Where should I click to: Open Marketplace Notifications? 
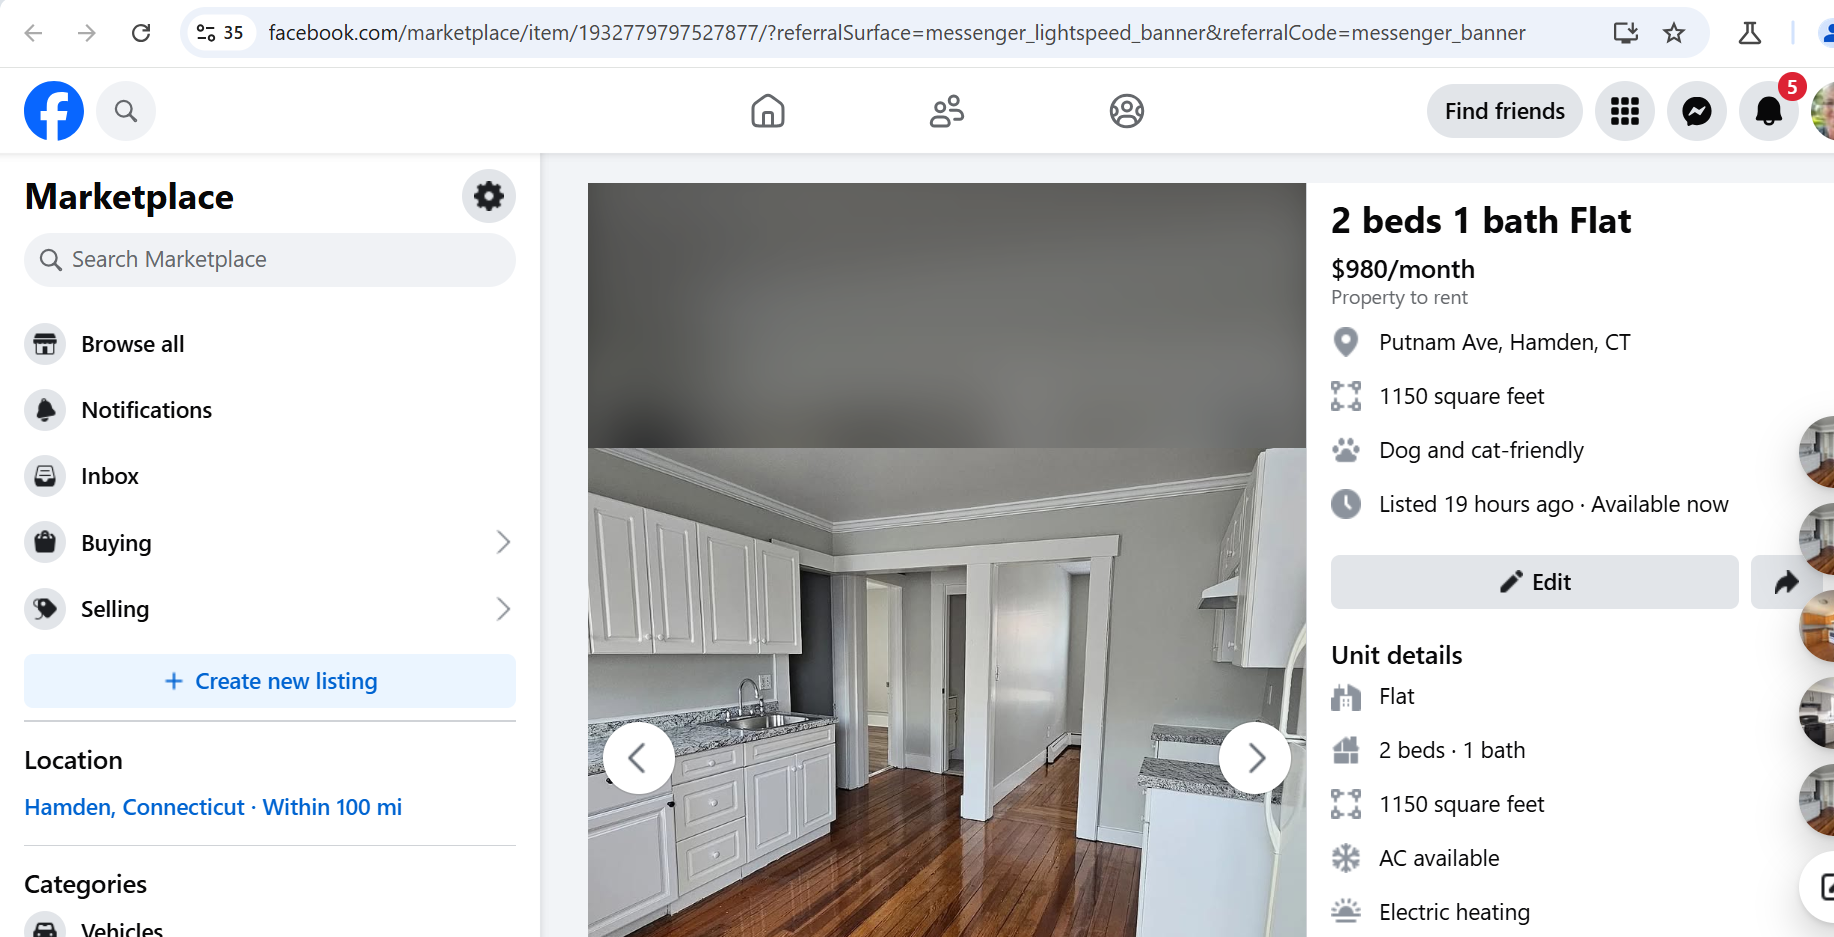click(x=270, y=410)
